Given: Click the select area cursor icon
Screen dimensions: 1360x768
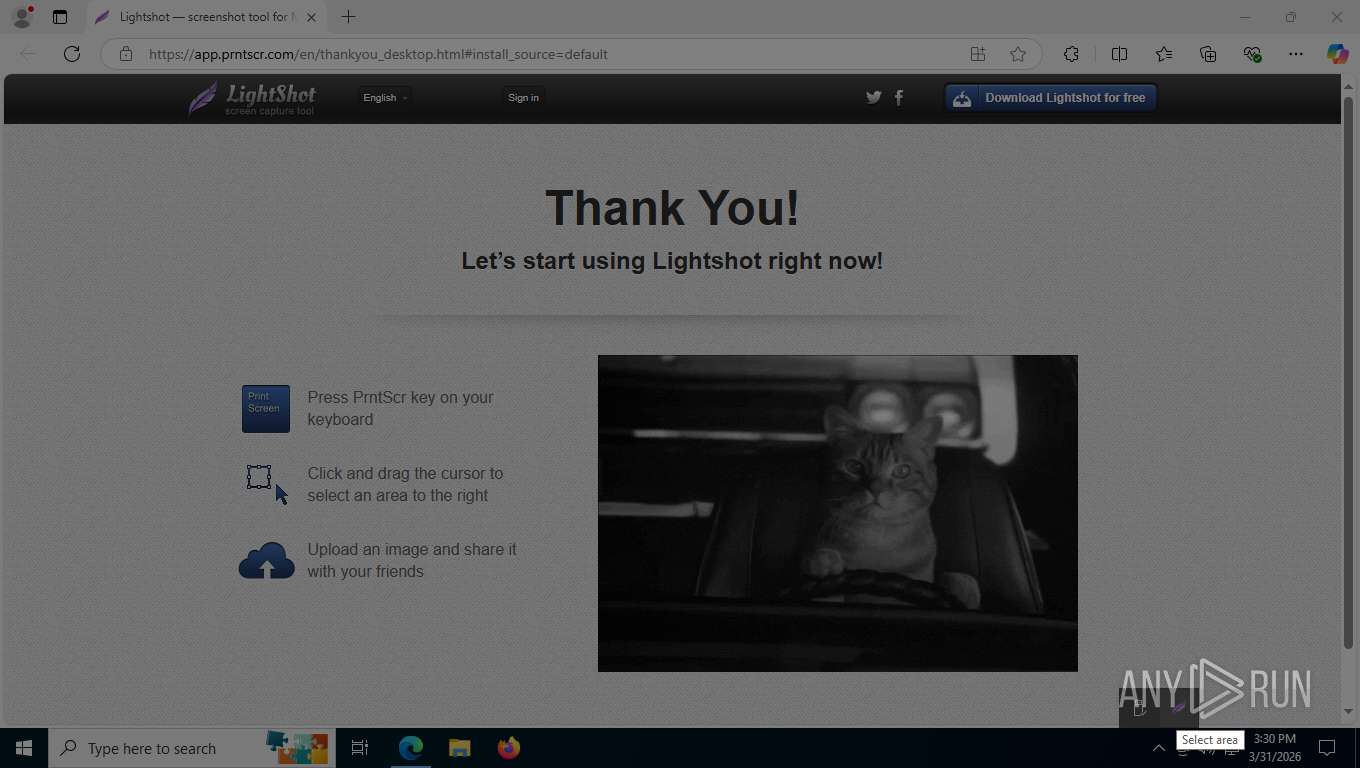Looking at the screenshot, I should coord(267,484).
